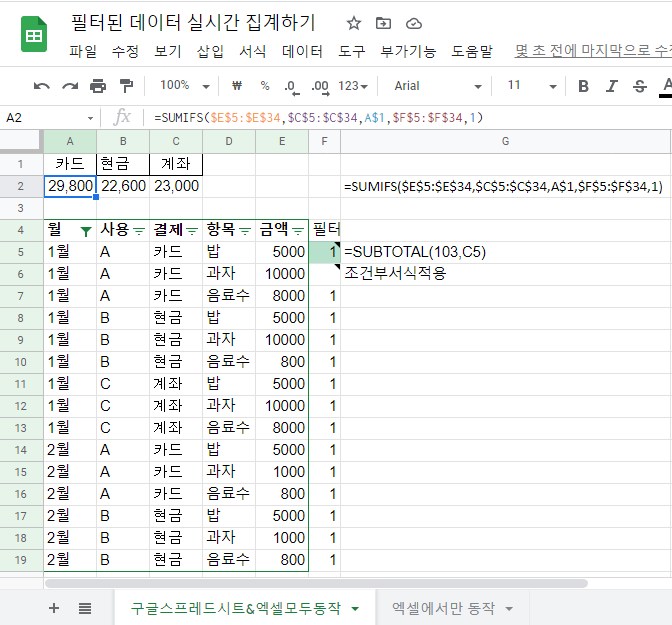Open the 사용 column filter
Viewport: 672px width, 625px height.
[139, 231]
